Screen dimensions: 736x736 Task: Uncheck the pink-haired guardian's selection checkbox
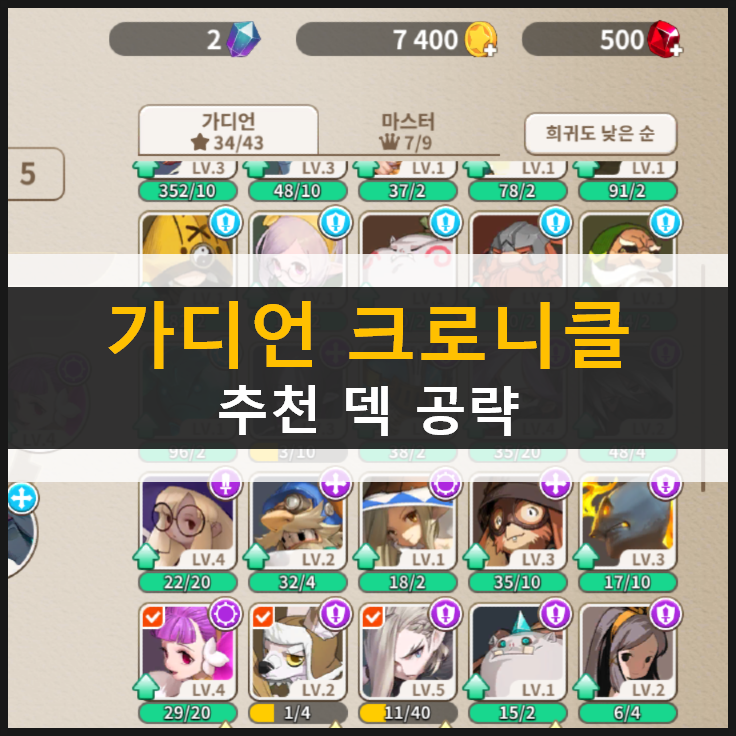pos(153,617)
